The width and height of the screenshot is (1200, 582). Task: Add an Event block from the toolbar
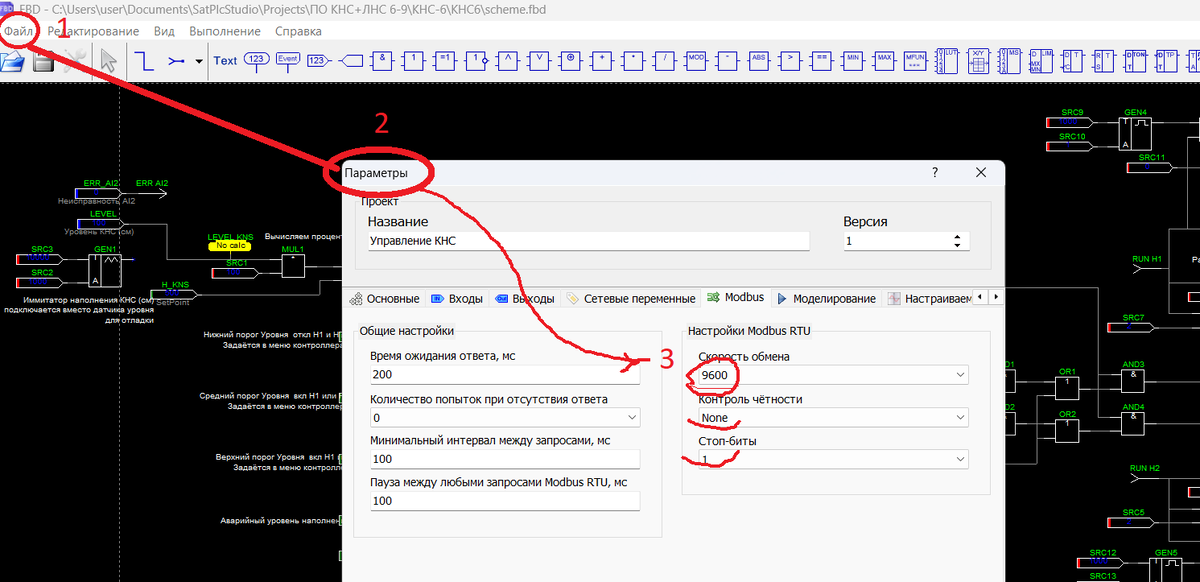point(288,60)
